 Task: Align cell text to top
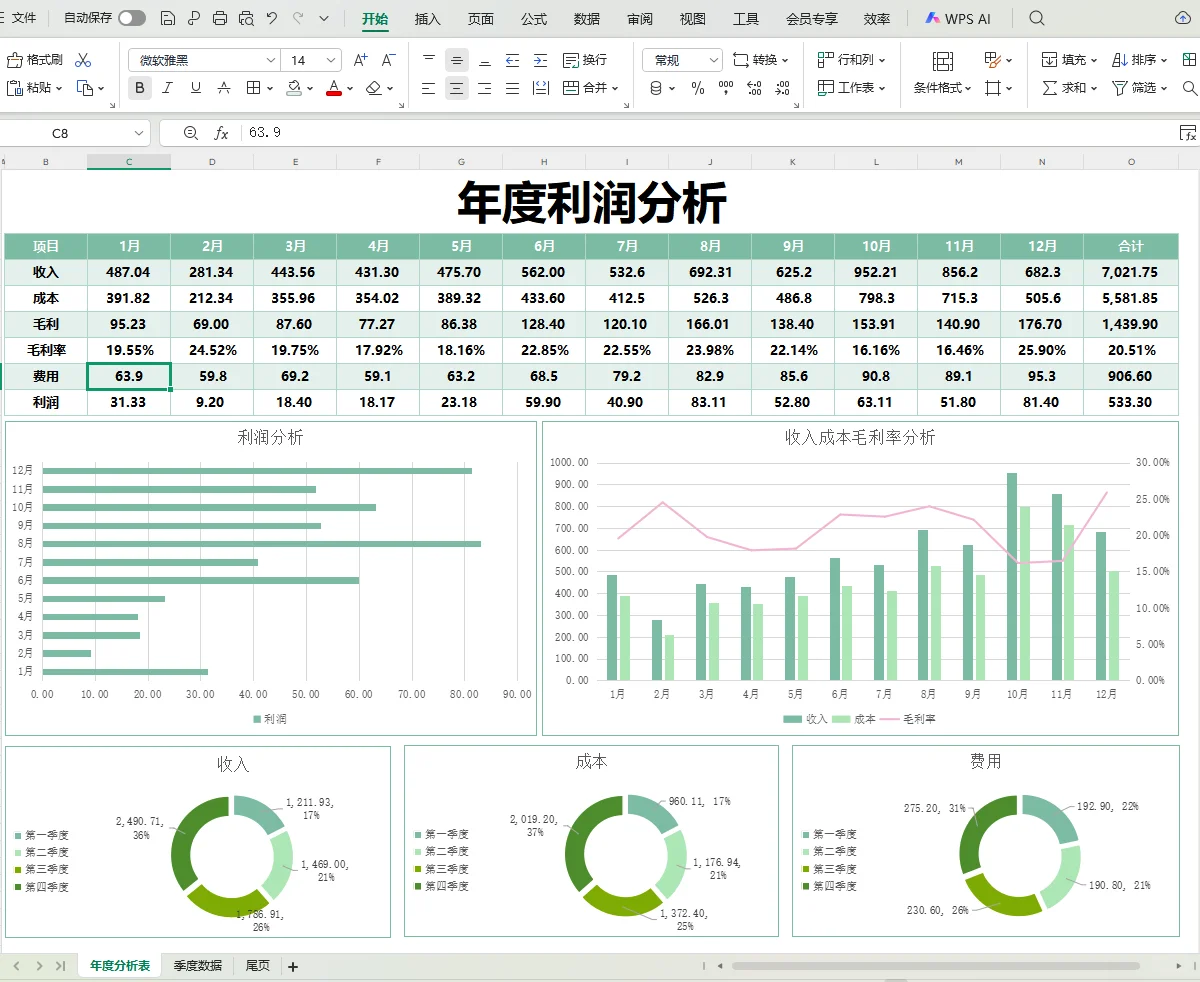428,60
